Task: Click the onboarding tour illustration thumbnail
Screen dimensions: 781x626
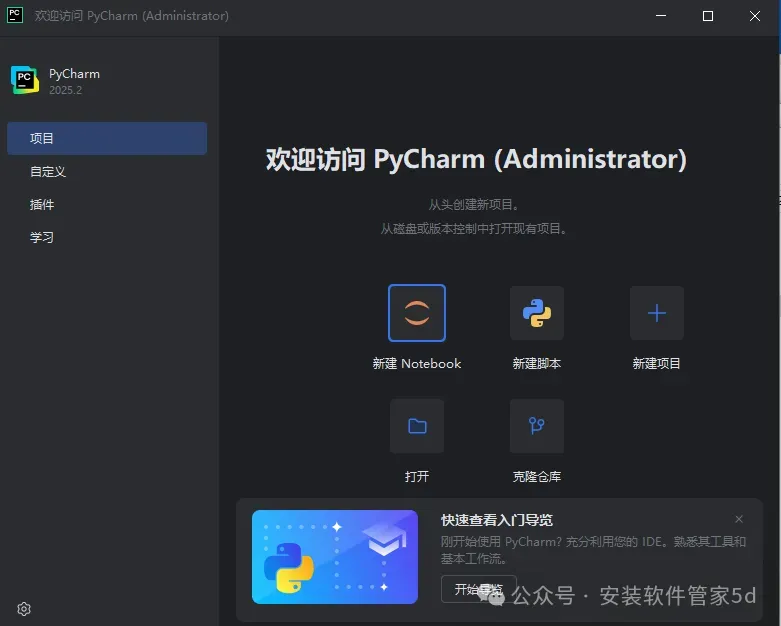Action: [335, 557]
